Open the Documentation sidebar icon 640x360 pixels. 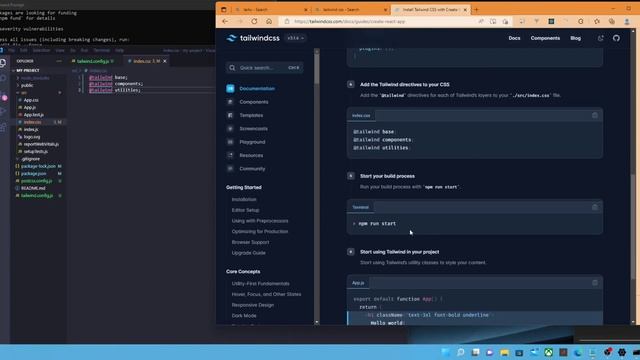230,89
